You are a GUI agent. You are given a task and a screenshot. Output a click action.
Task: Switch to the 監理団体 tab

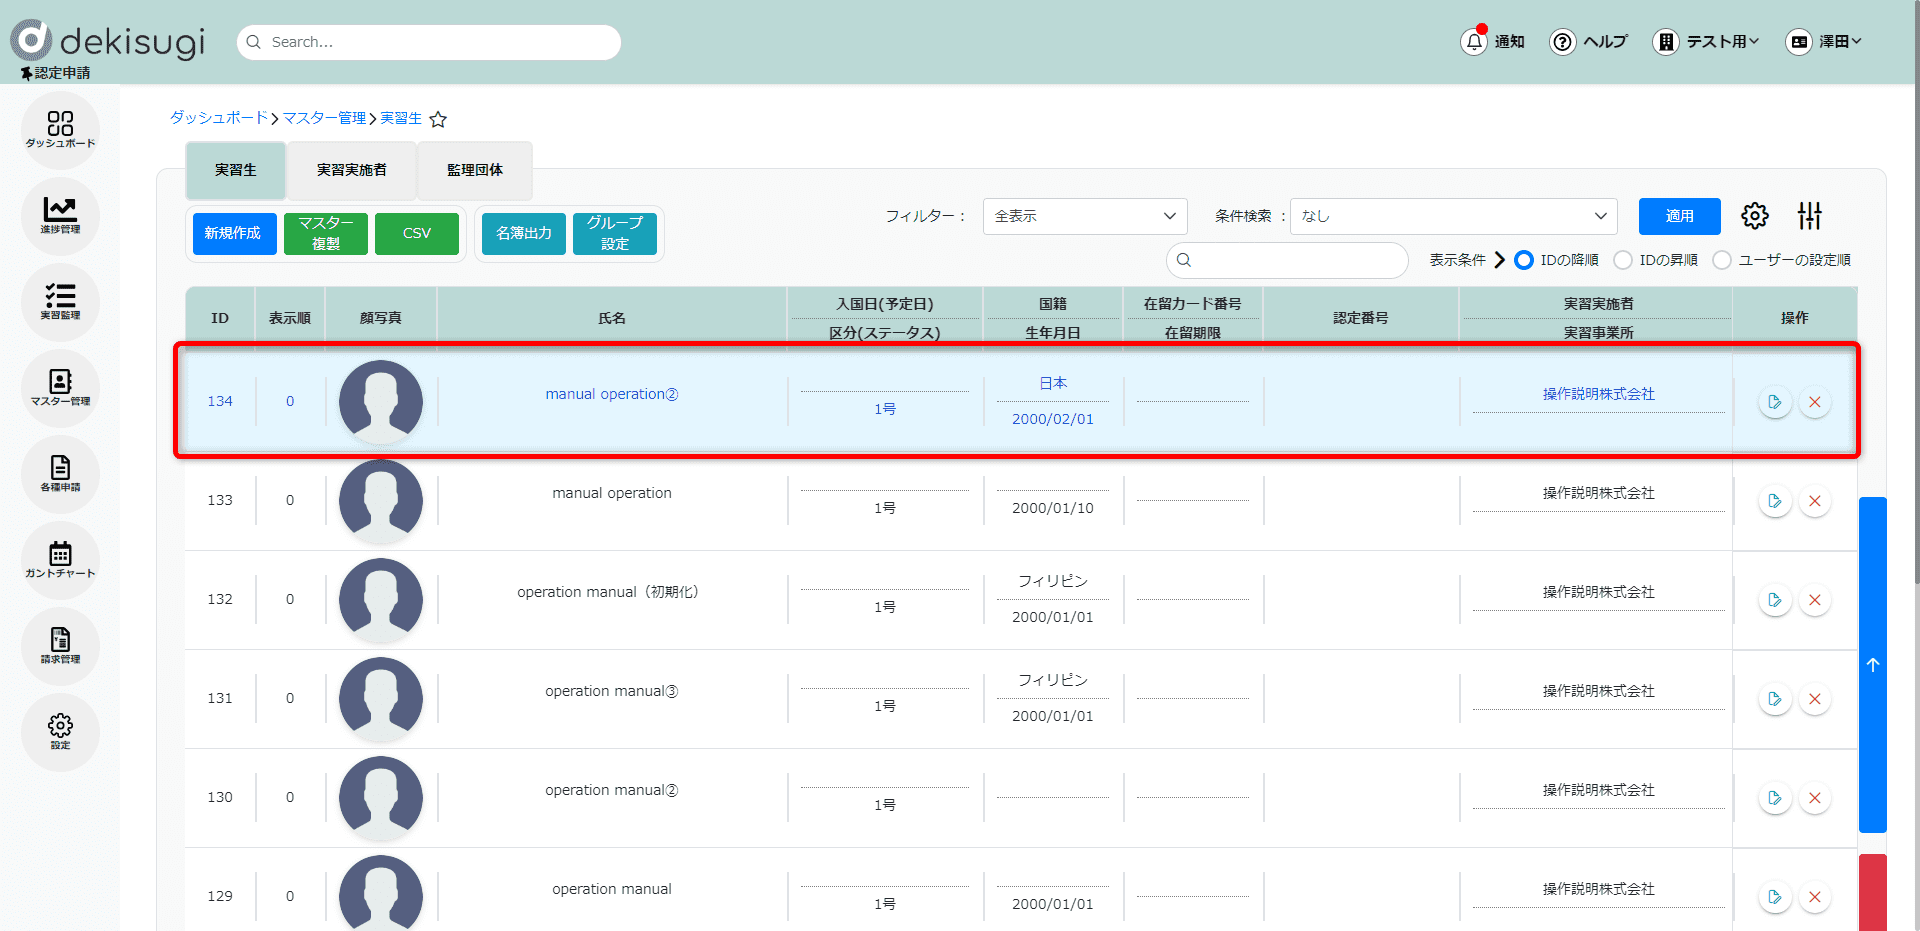point(474,170)
